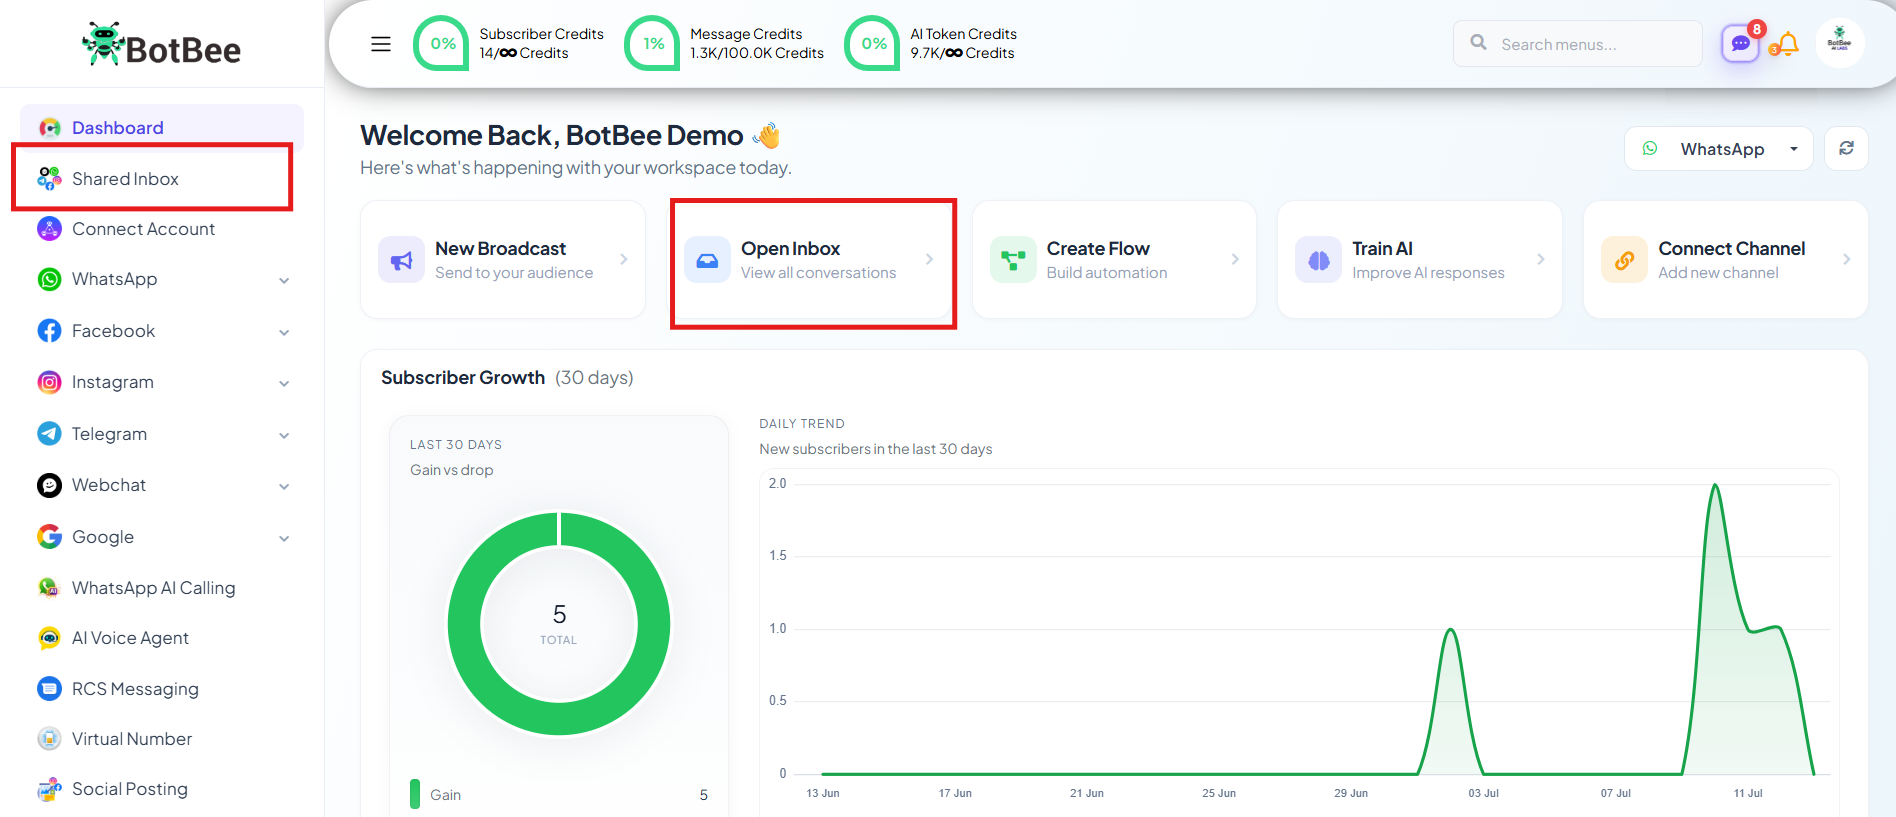Select the Connect Channel link icon
Image resolution: width=1896 pixels, height=817 pixels.
pyautogui.click(x=1624, y=260)
